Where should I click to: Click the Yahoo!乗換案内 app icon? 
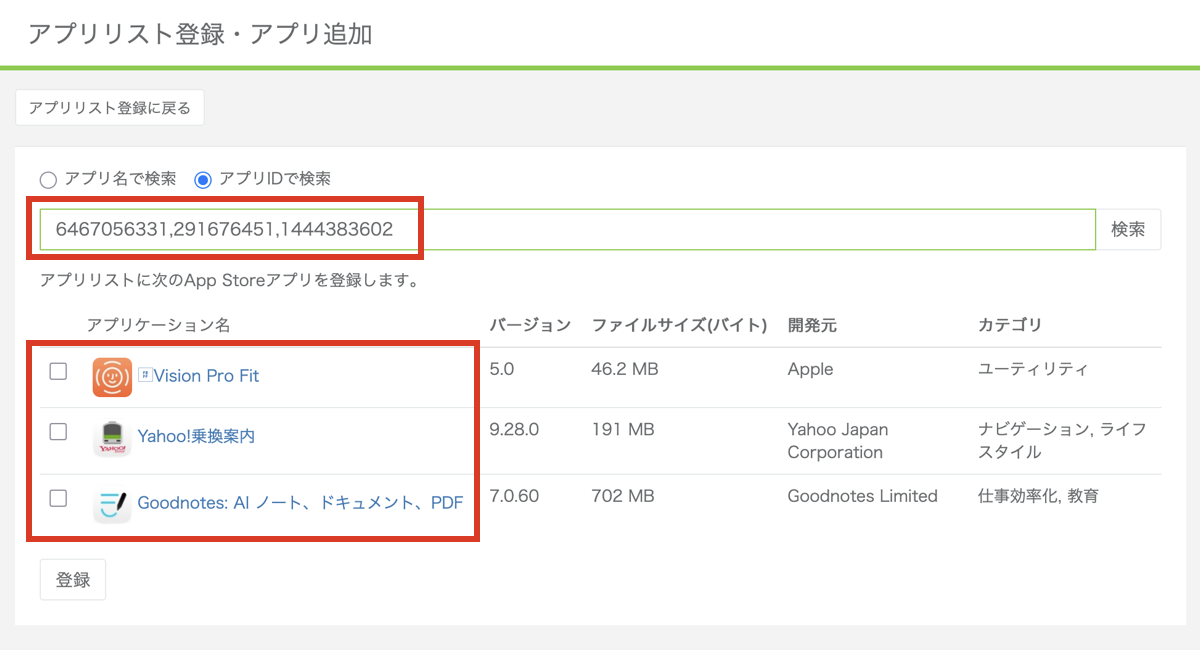112,438
